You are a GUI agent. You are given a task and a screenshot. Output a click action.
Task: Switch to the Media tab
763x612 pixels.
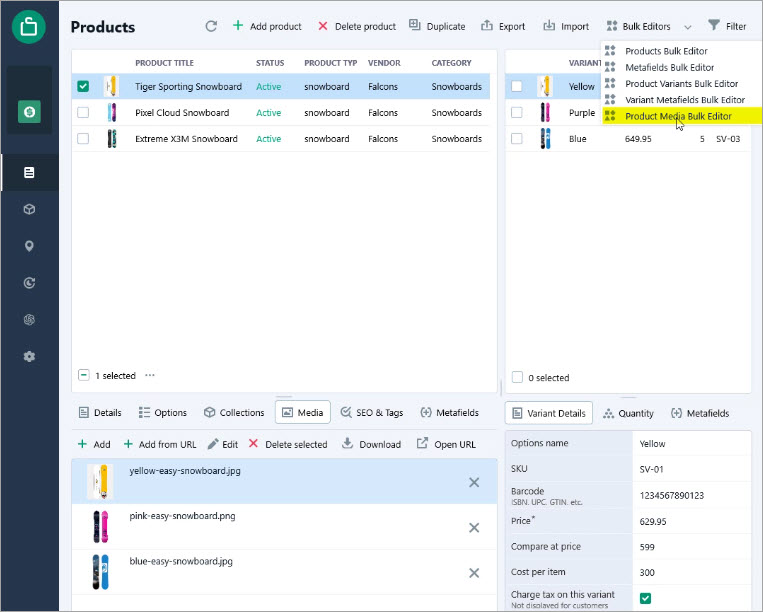click(303, 413)
